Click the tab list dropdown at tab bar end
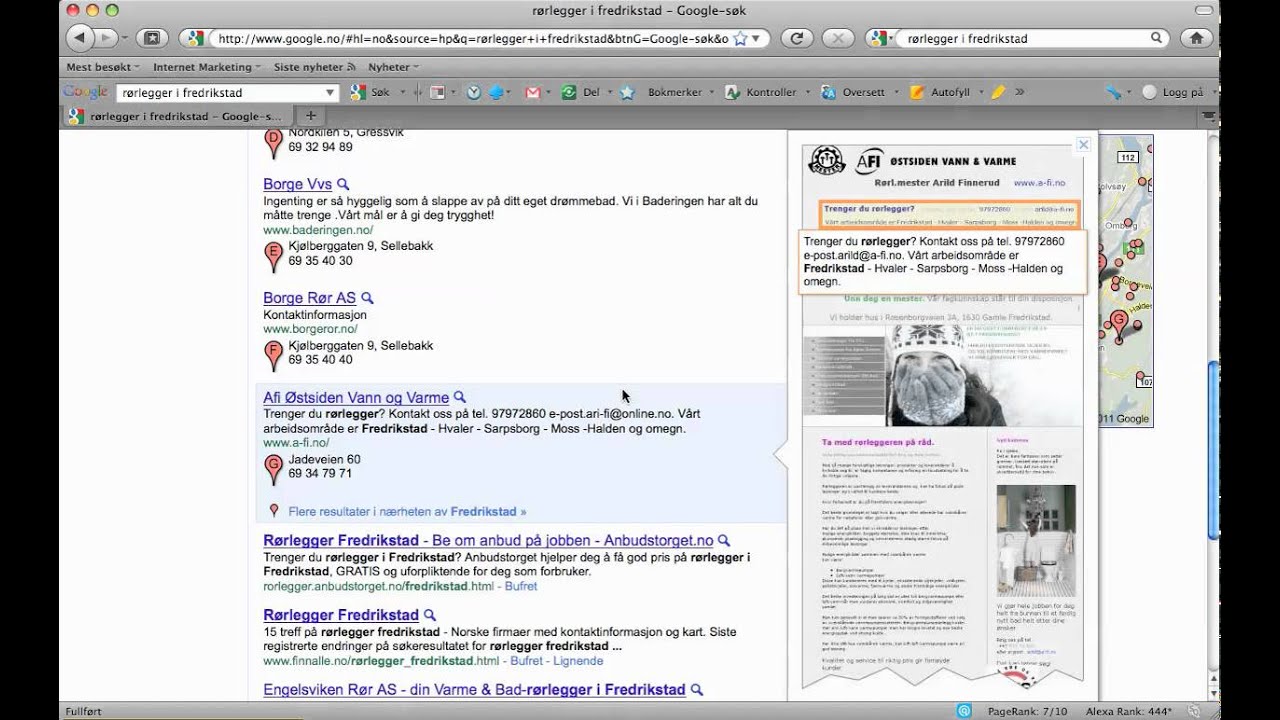This screenshot has width=1280, height=720. pos(1210,116)
